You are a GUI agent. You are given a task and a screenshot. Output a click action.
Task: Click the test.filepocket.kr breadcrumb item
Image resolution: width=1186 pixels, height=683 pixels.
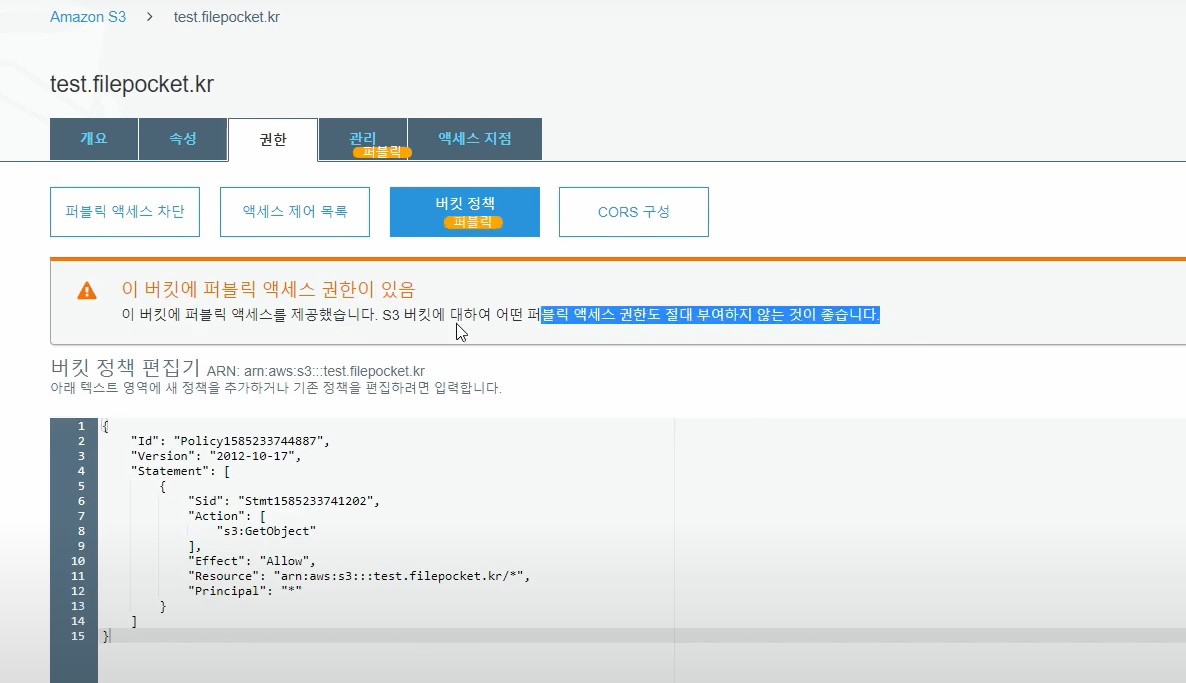[x=226, y=17]
